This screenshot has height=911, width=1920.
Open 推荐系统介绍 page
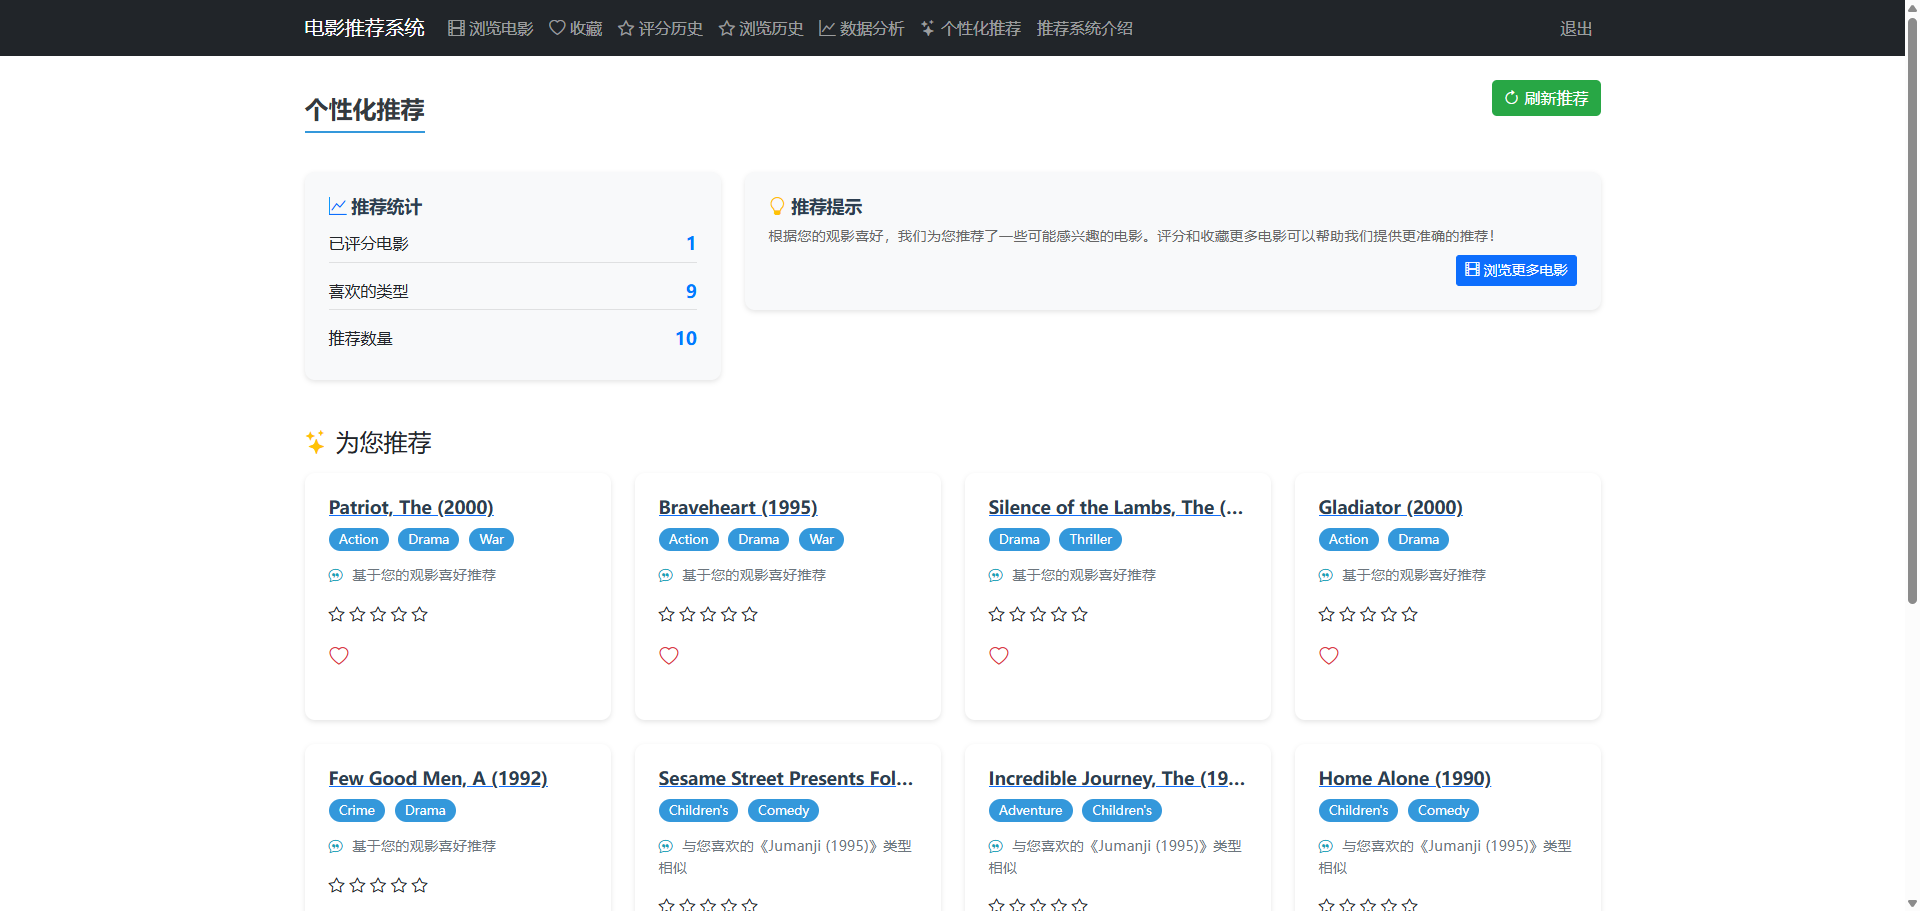coord(1085,28)
